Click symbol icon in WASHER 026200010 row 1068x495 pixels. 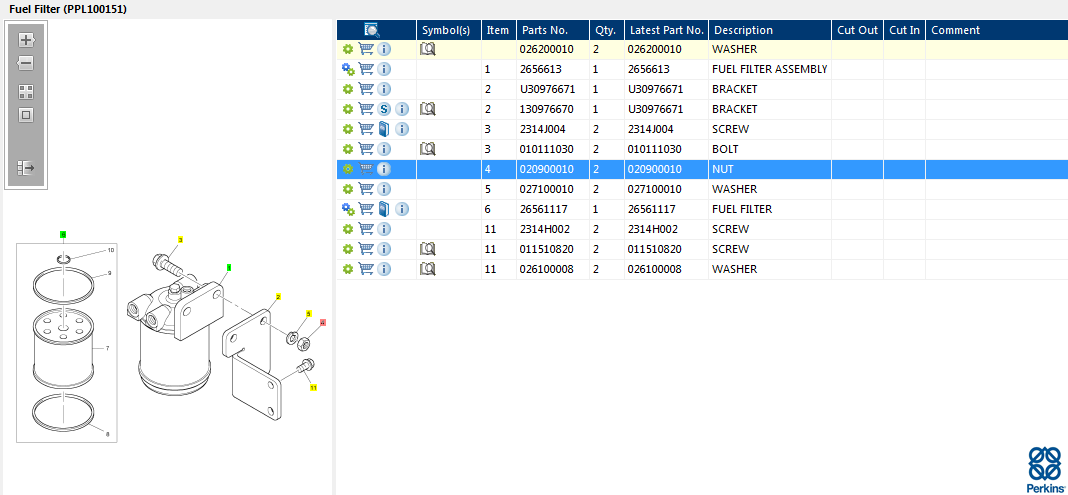[428, 49]
